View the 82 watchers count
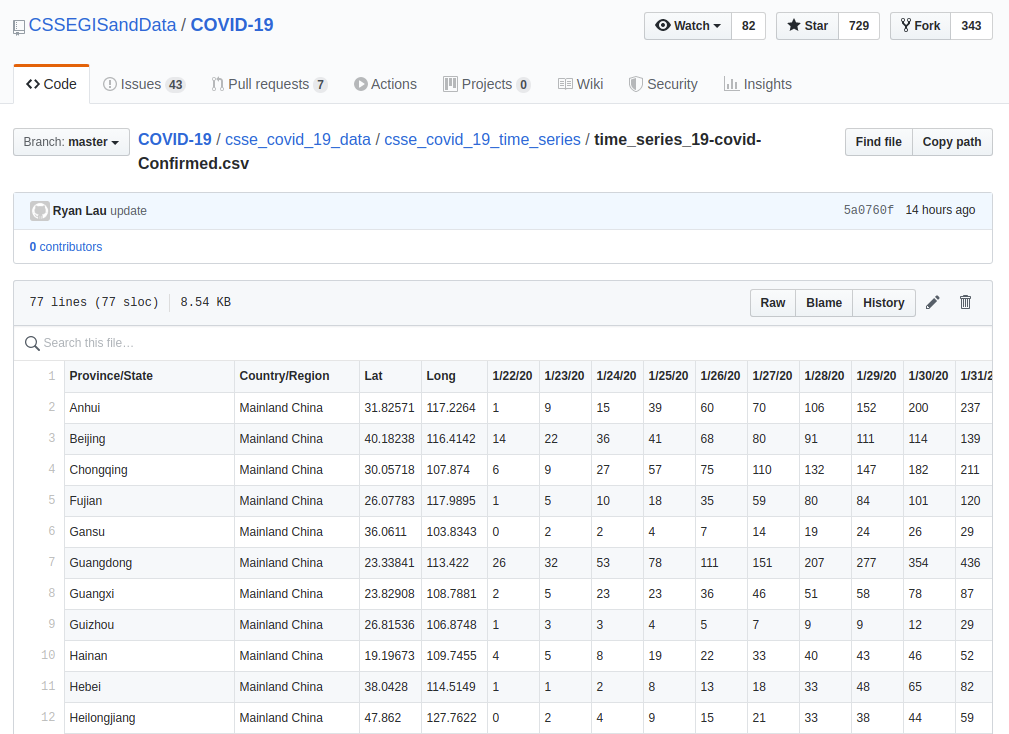Image resolution: width=1009 pixels, height=734 pixels. click(748, 26)
